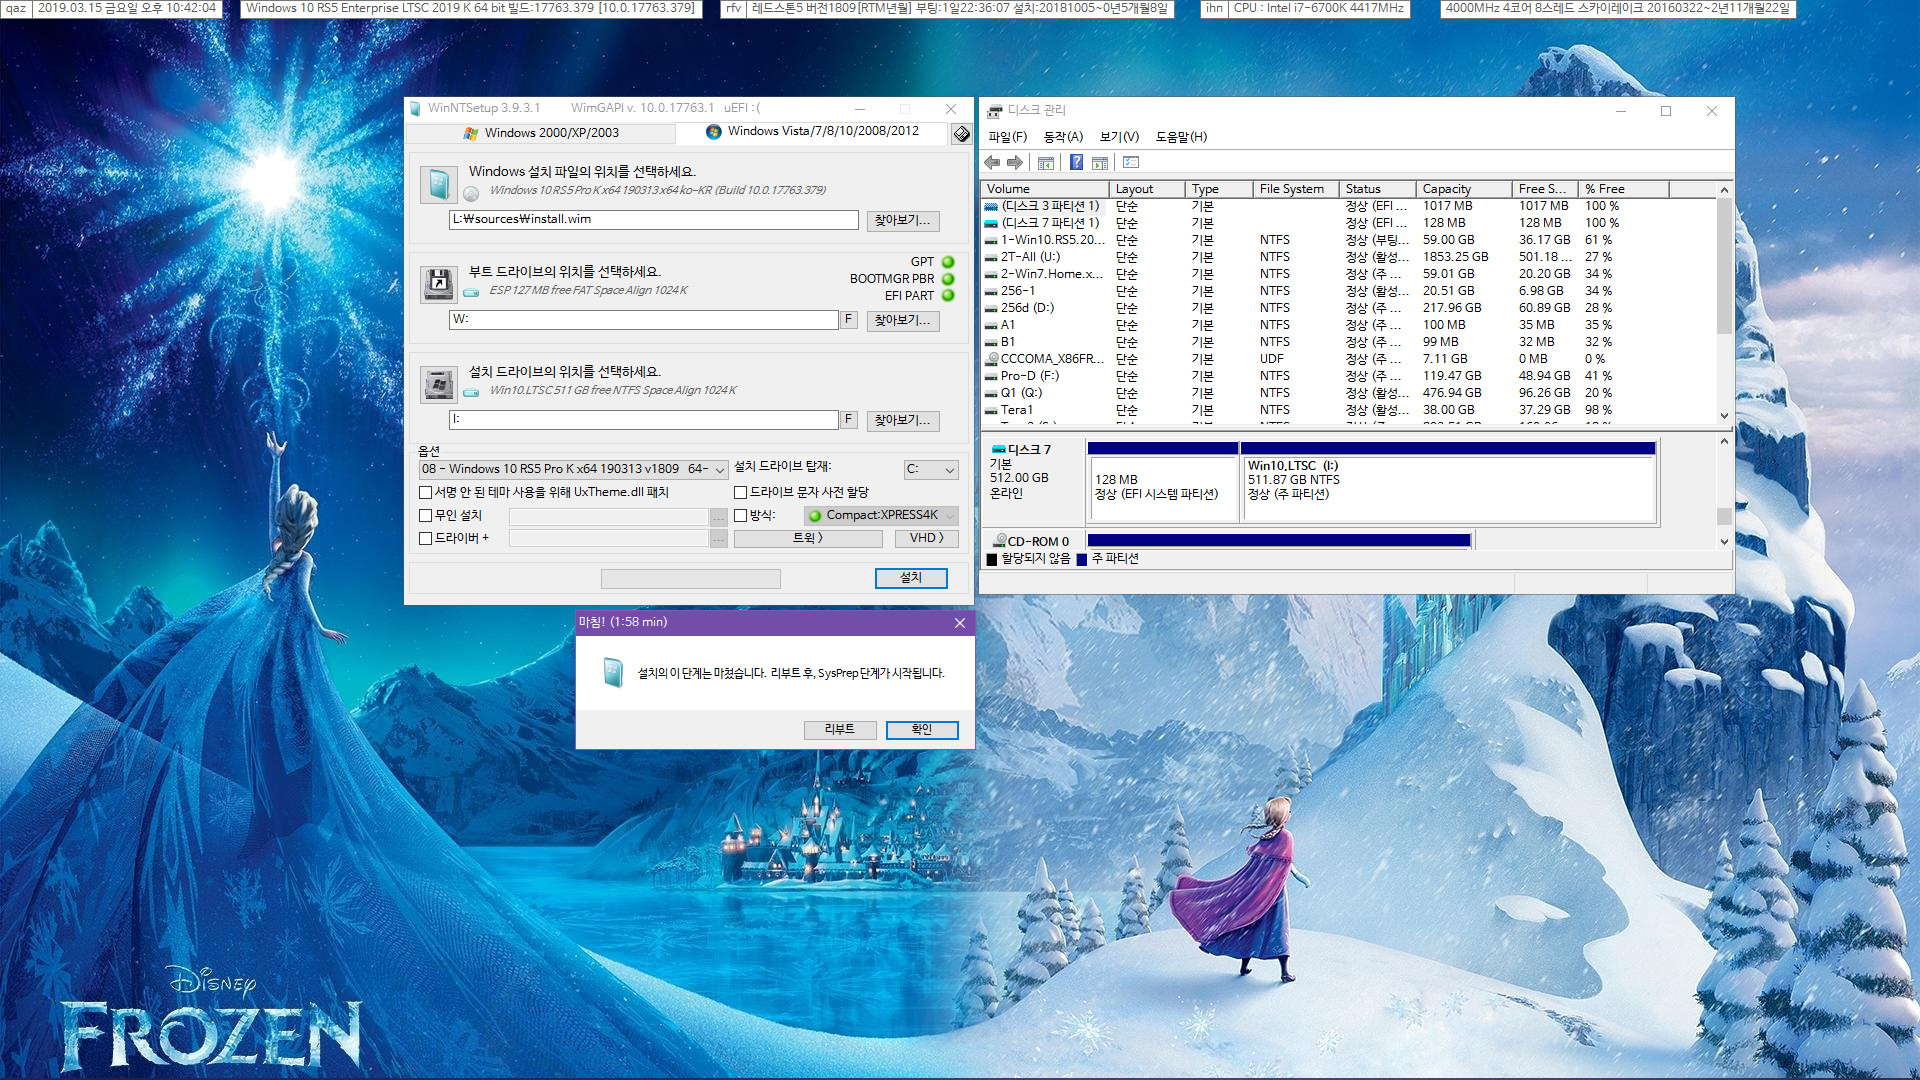Click the setup icon in finished dialog
Viewport: 1920px width, 1080px height.
[x=614, y=673]
